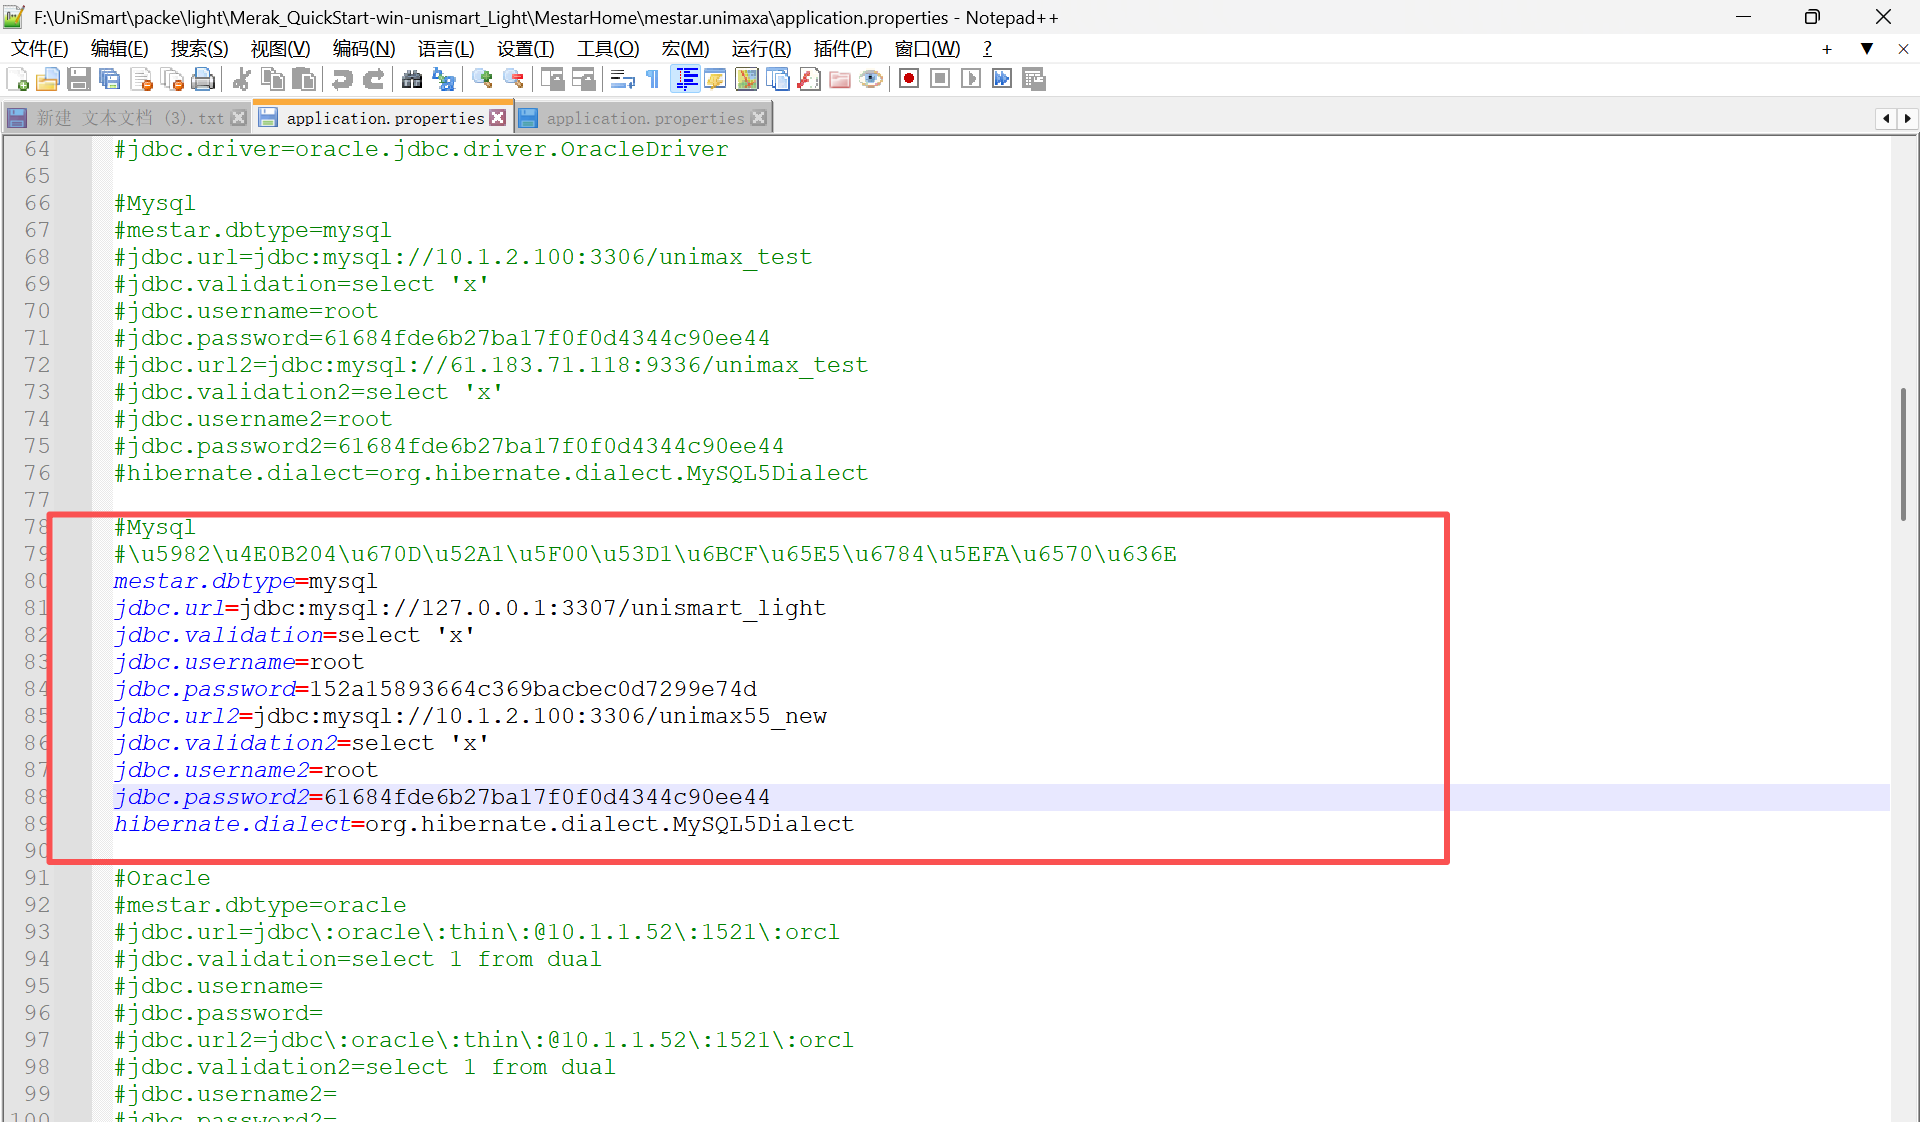1920x1122 pixels.
Task: Click the Save All toolbar icon
Action: (x=110, y=80)
